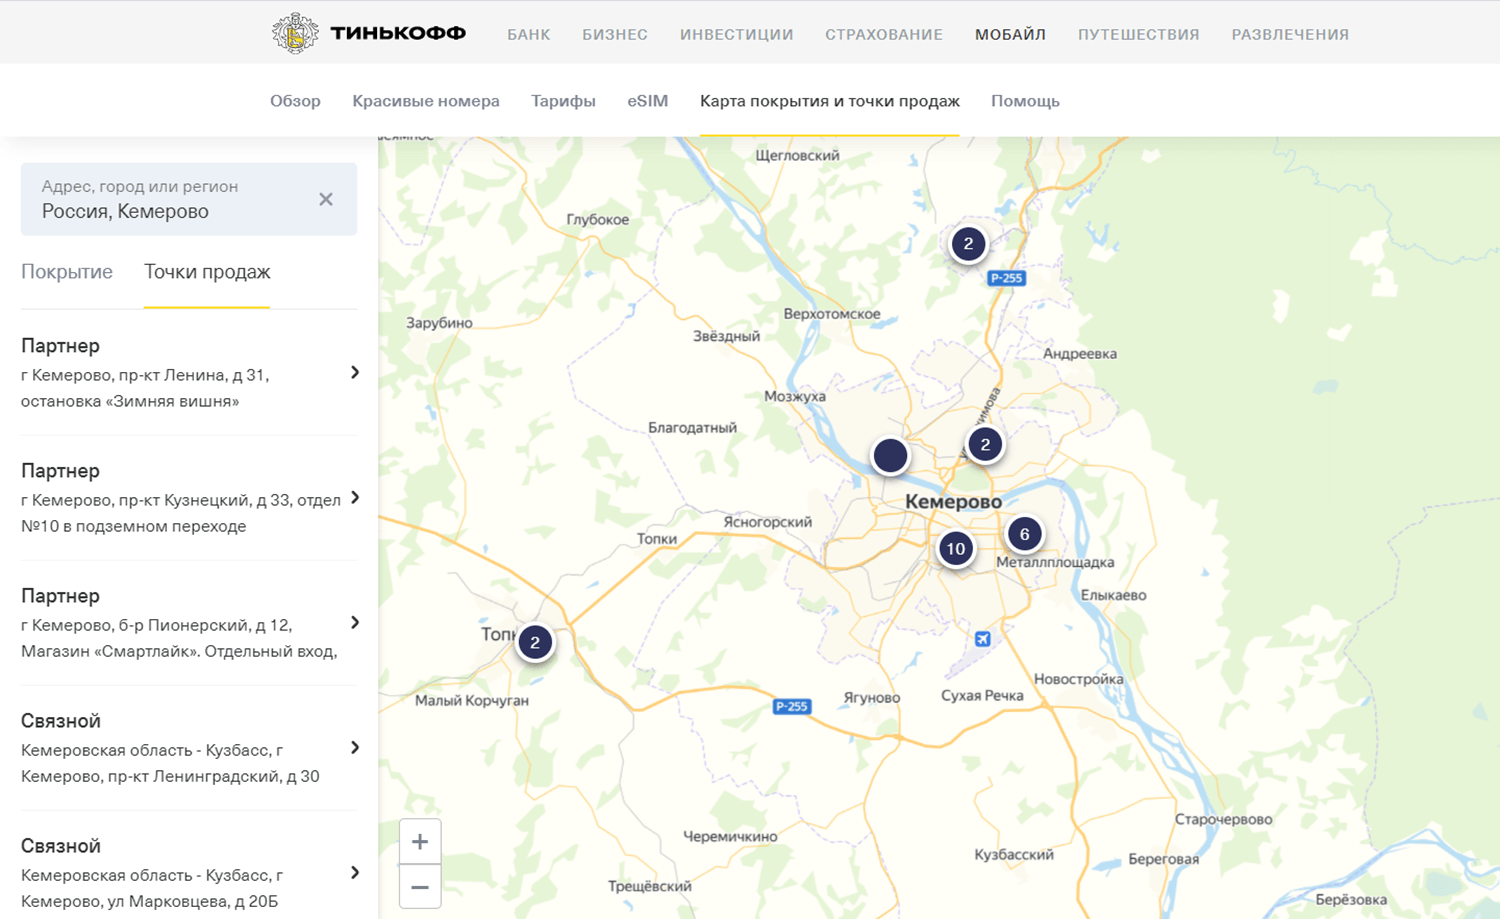Open the 2-point cluster above Kemerovo label
The image size is (1500, 919).
985,445
